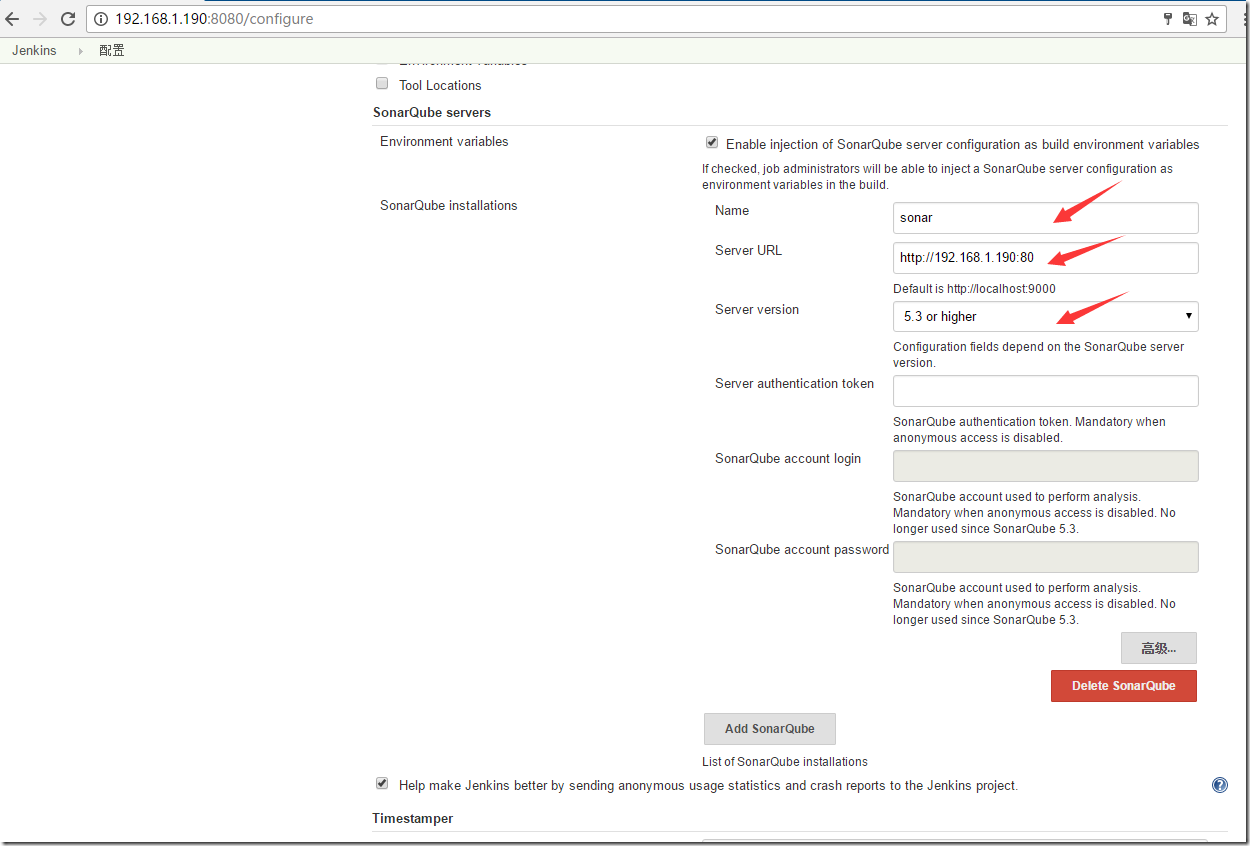
Task: Click the 'Server version' label
Action: coord(757,309)
